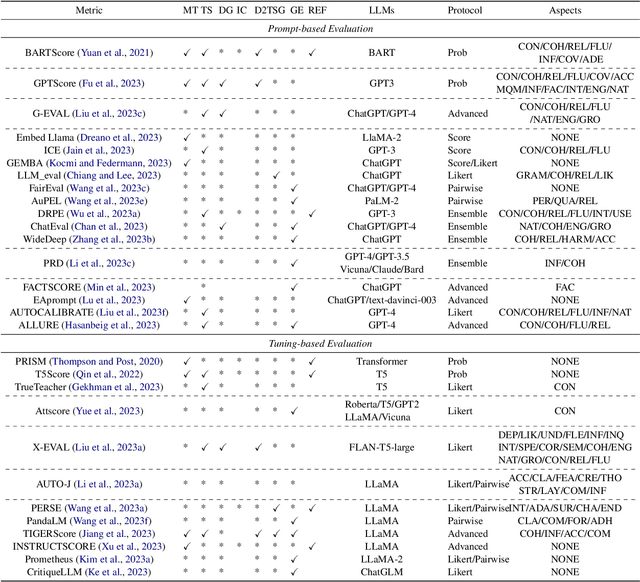Open the Liu et al., 2023a citation
The image size is (640, 582).
coord(109,447)
